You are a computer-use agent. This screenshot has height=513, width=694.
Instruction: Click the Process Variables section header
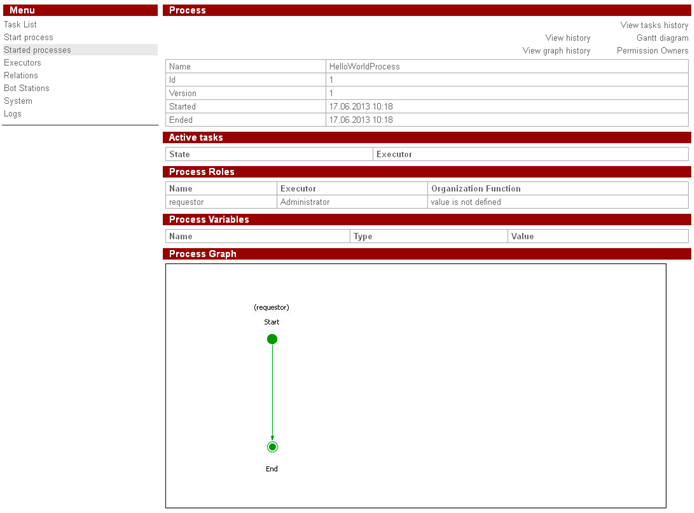[x=209, y=219]
